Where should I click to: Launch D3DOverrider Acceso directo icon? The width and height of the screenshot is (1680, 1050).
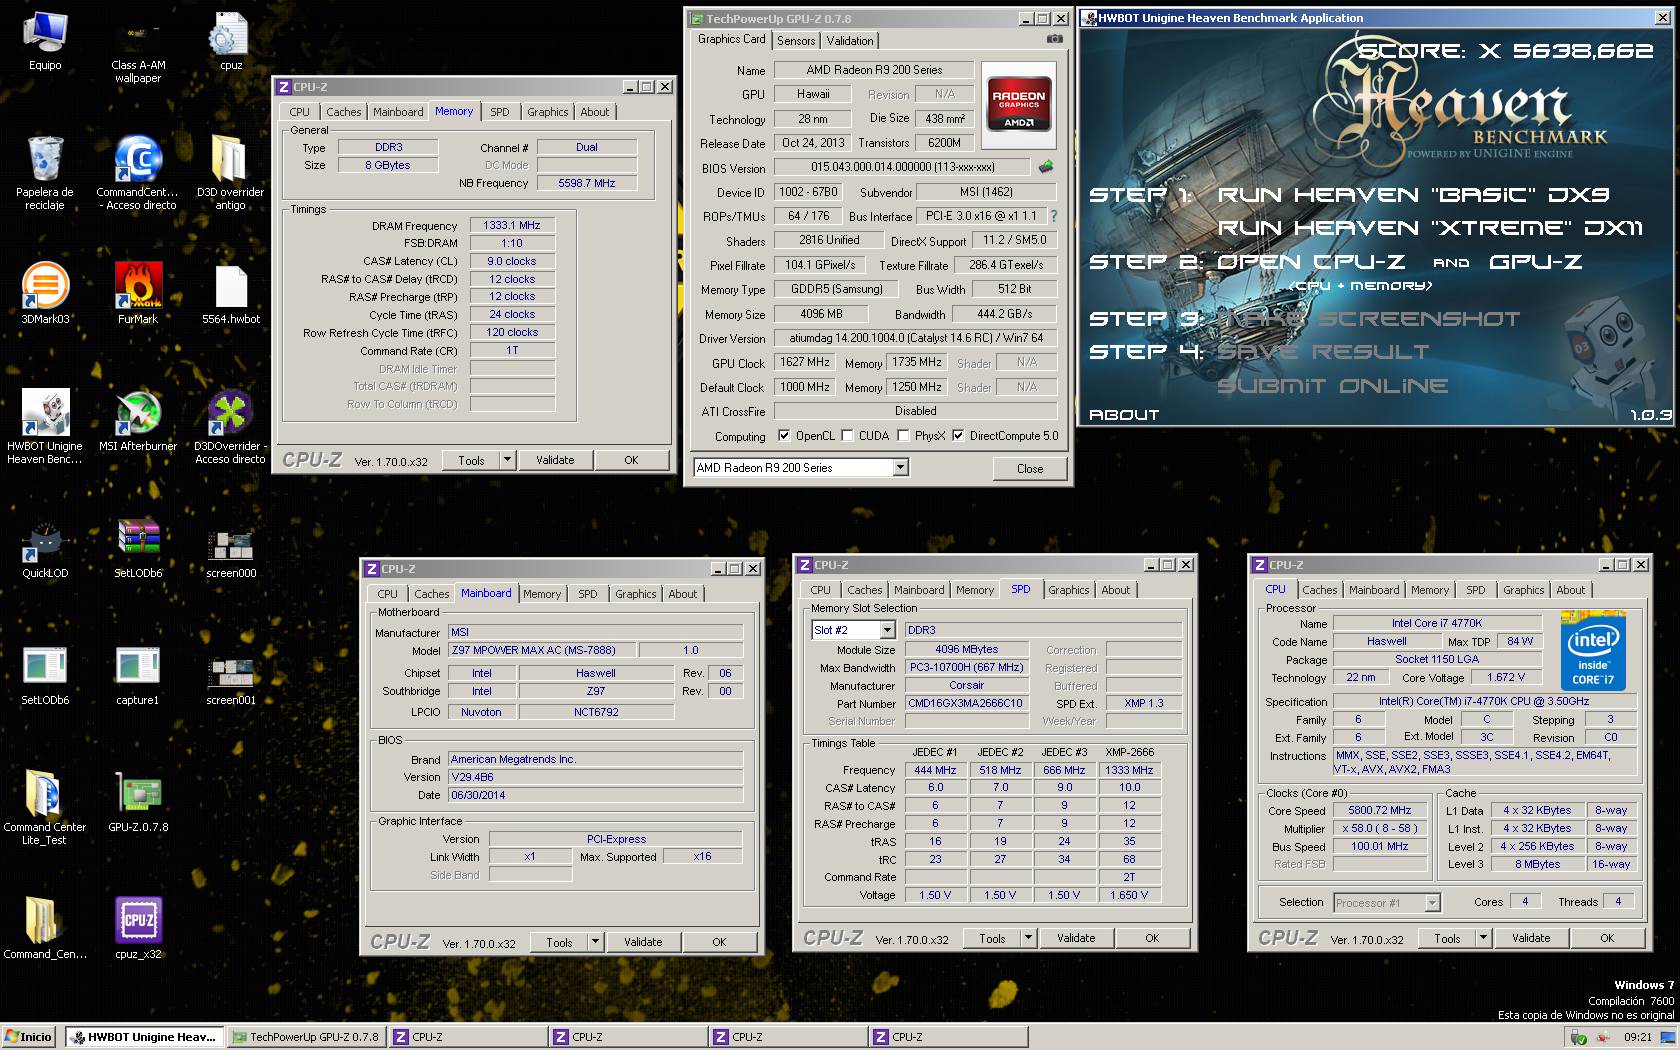click(231, 427)
